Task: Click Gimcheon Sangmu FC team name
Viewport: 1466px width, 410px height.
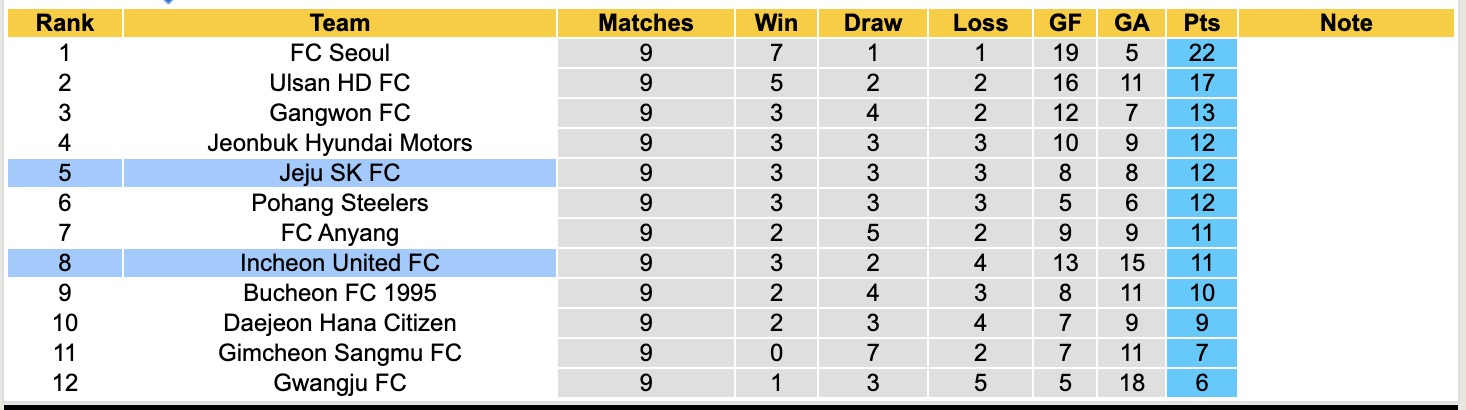Action: pos(340,353)
